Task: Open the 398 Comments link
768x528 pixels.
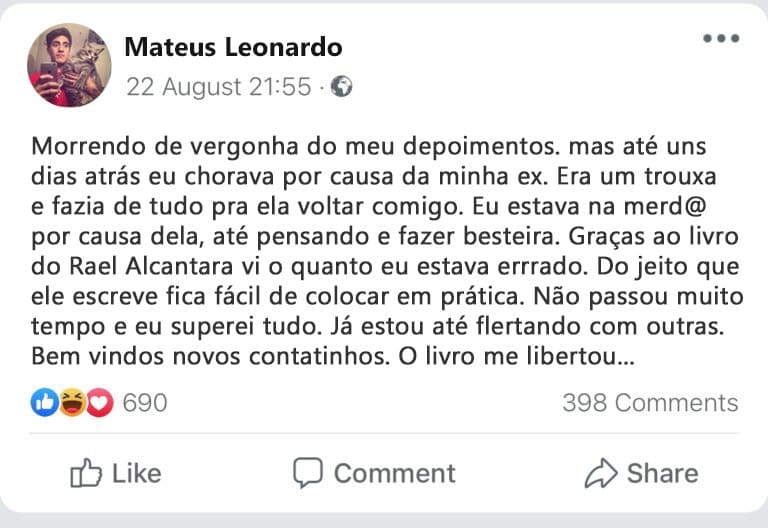Action: 650,403
